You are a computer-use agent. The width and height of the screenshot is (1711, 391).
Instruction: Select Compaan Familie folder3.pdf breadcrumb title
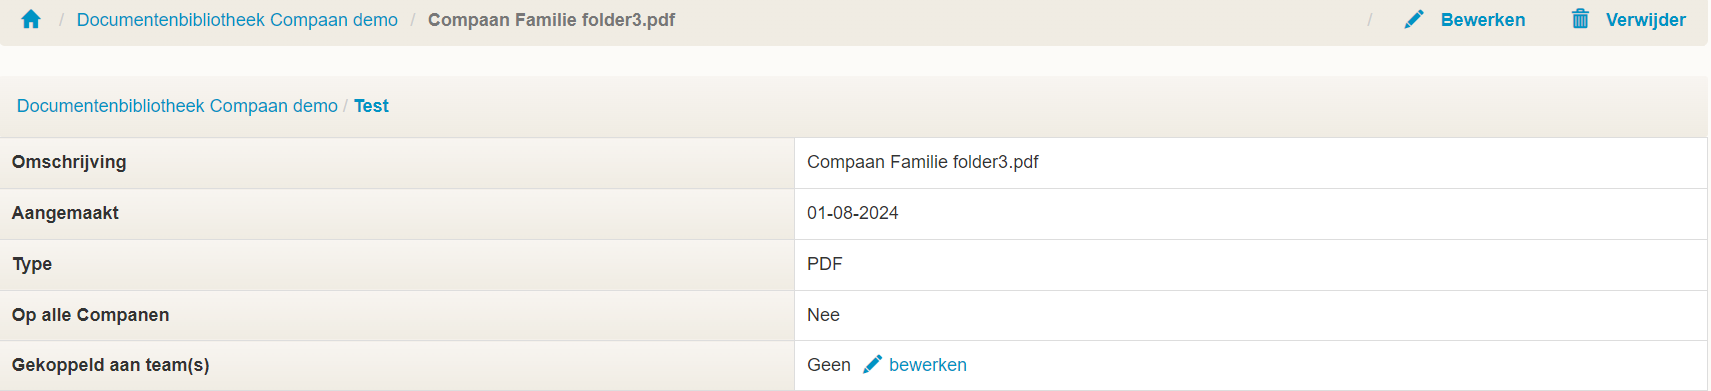coord(551,20)
